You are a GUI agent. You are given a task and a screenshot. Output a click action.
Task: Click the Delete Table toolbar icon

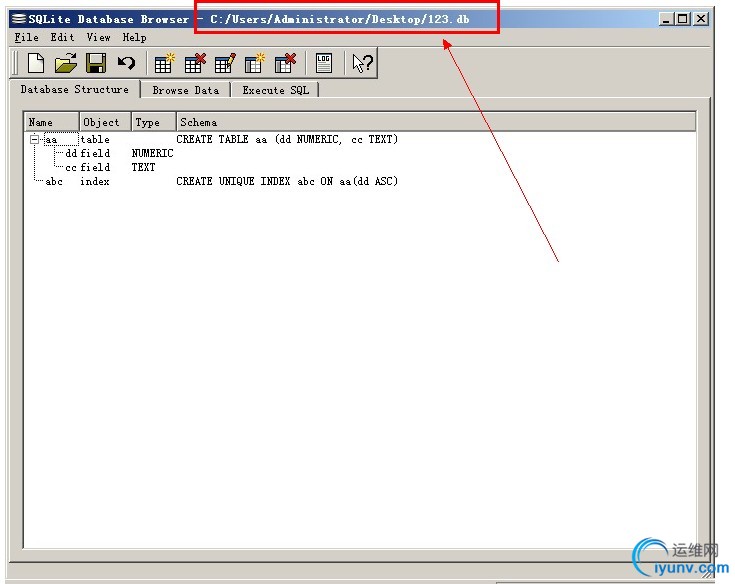(x=195, y=63)
